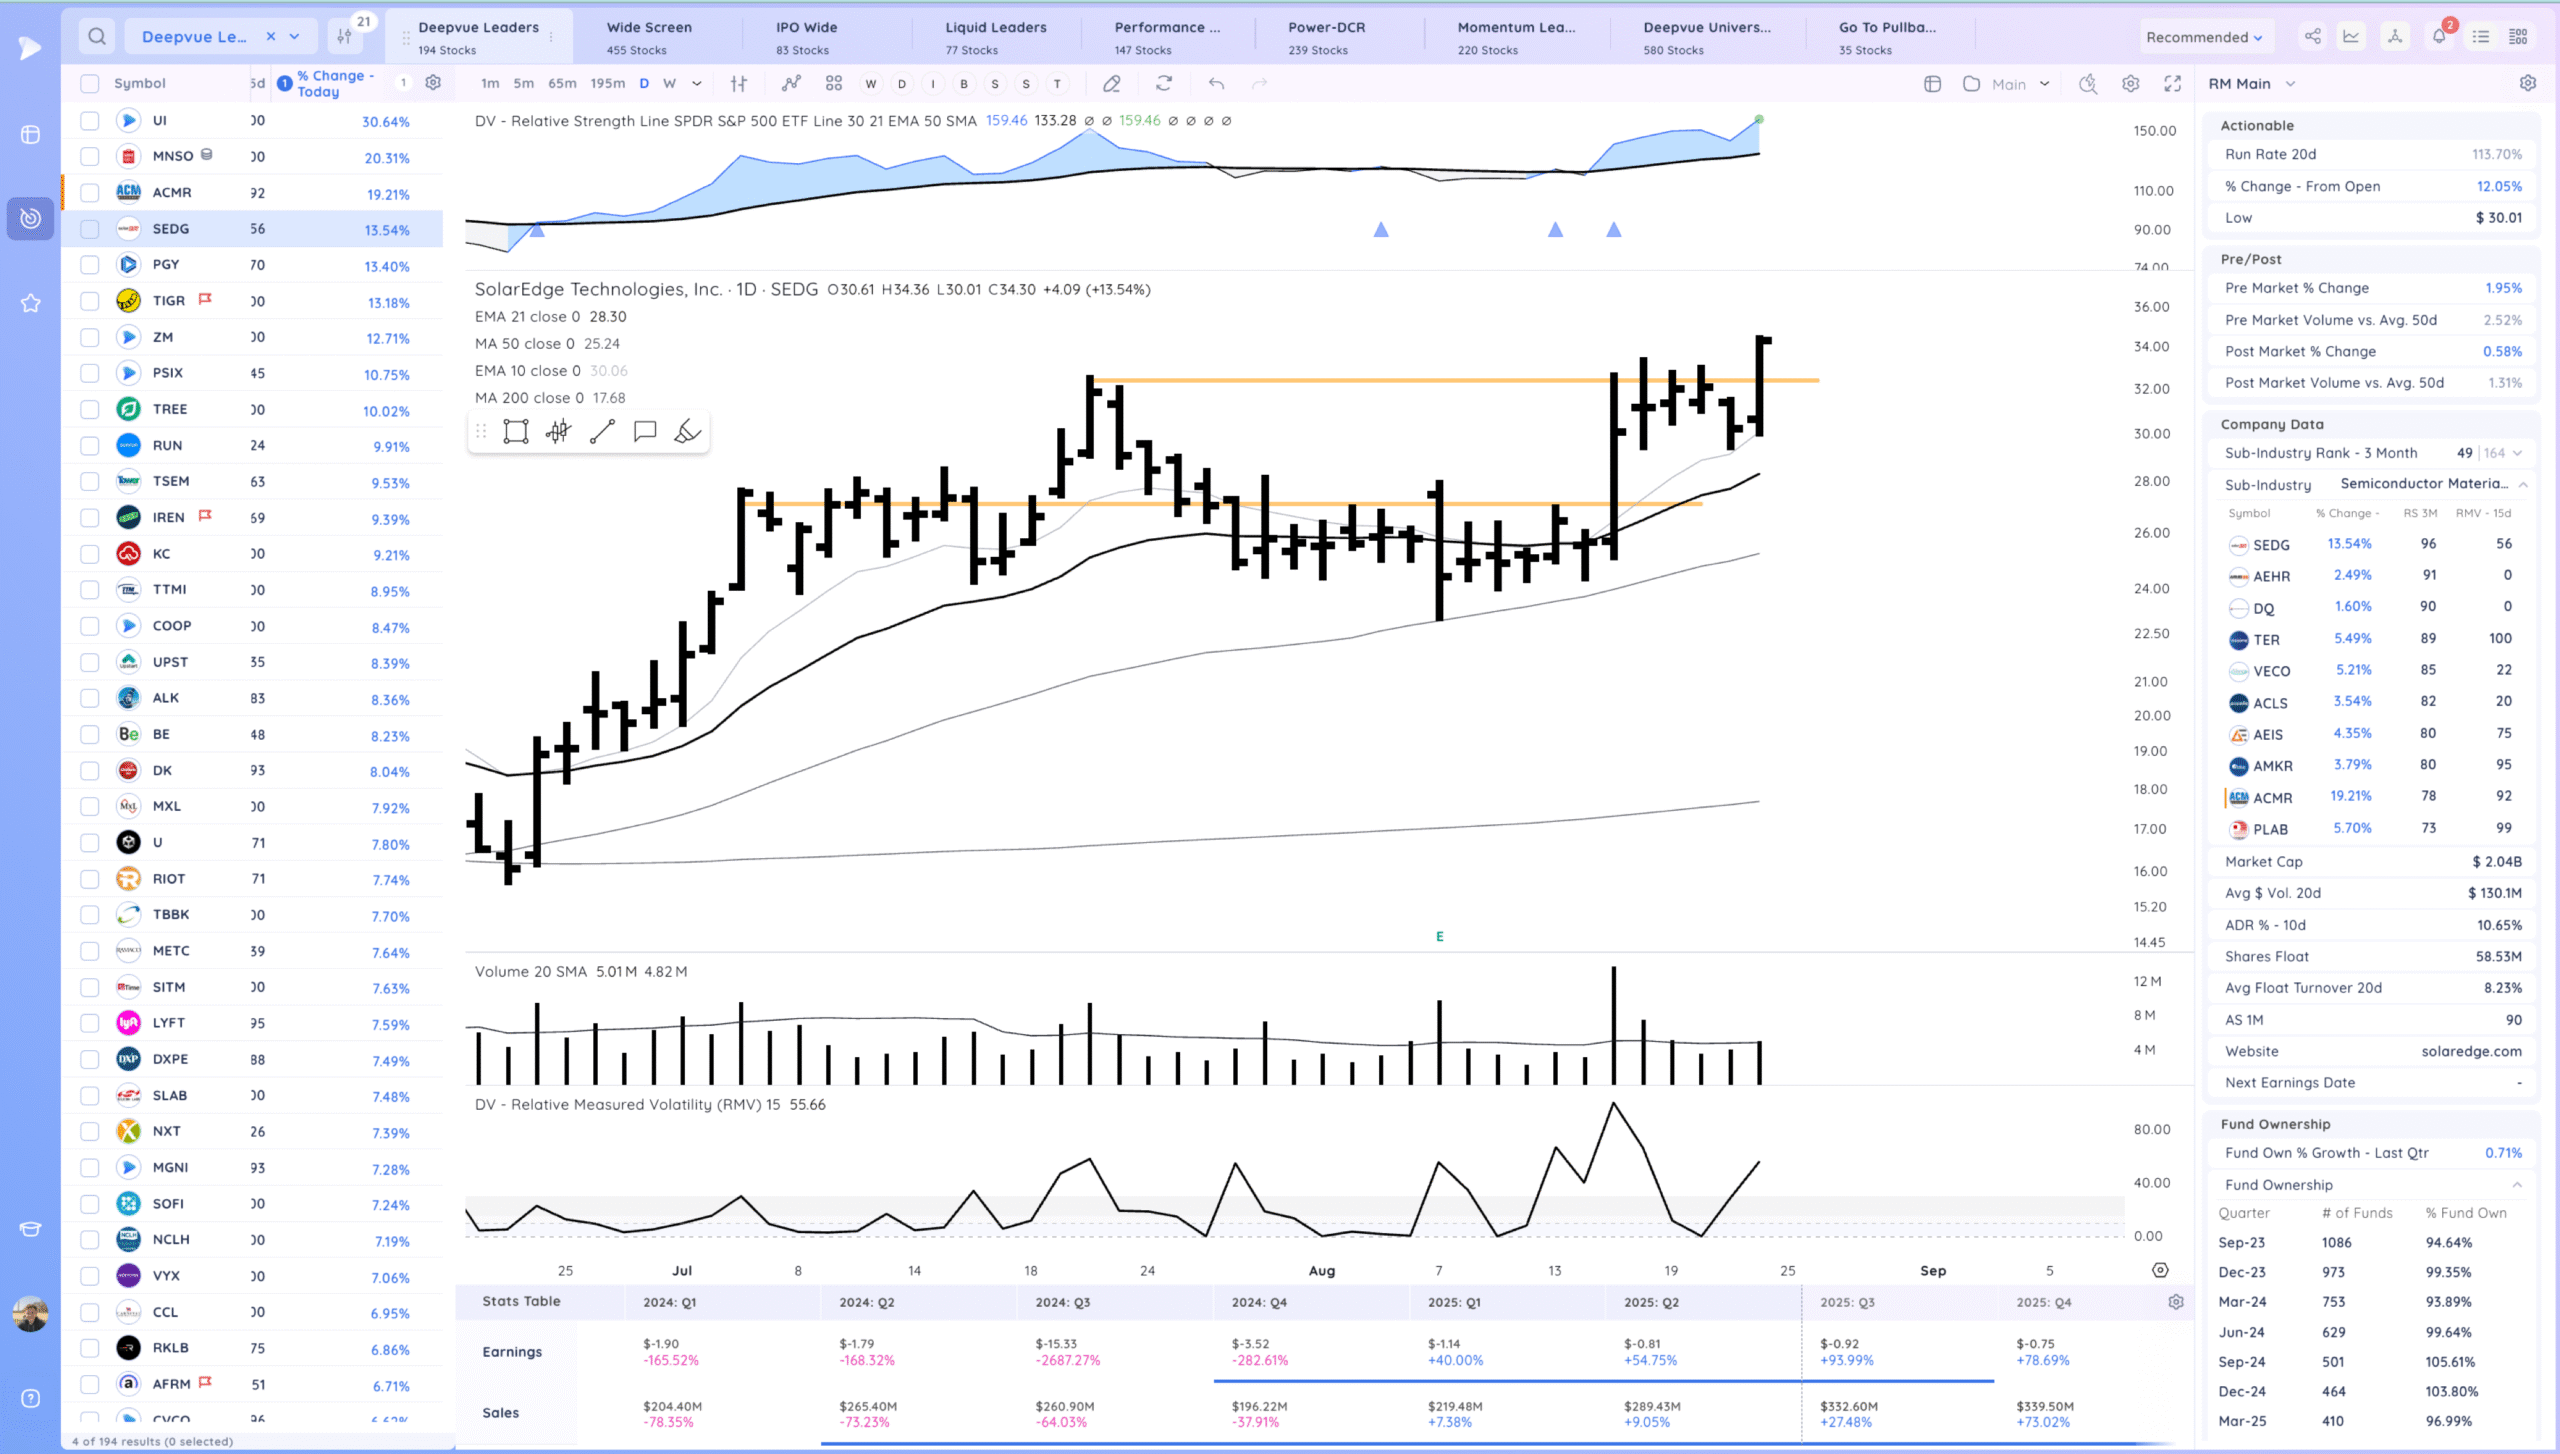Open the Deepvue Leaders watchlist chevron

[x=295, y=37]
